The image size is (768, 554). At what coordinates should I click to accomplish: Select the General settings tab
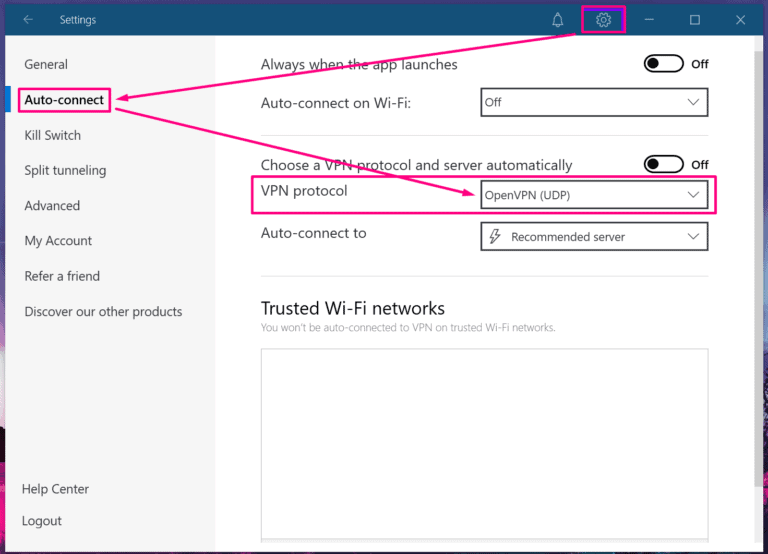pyautogui.click(x=46, y=64)
